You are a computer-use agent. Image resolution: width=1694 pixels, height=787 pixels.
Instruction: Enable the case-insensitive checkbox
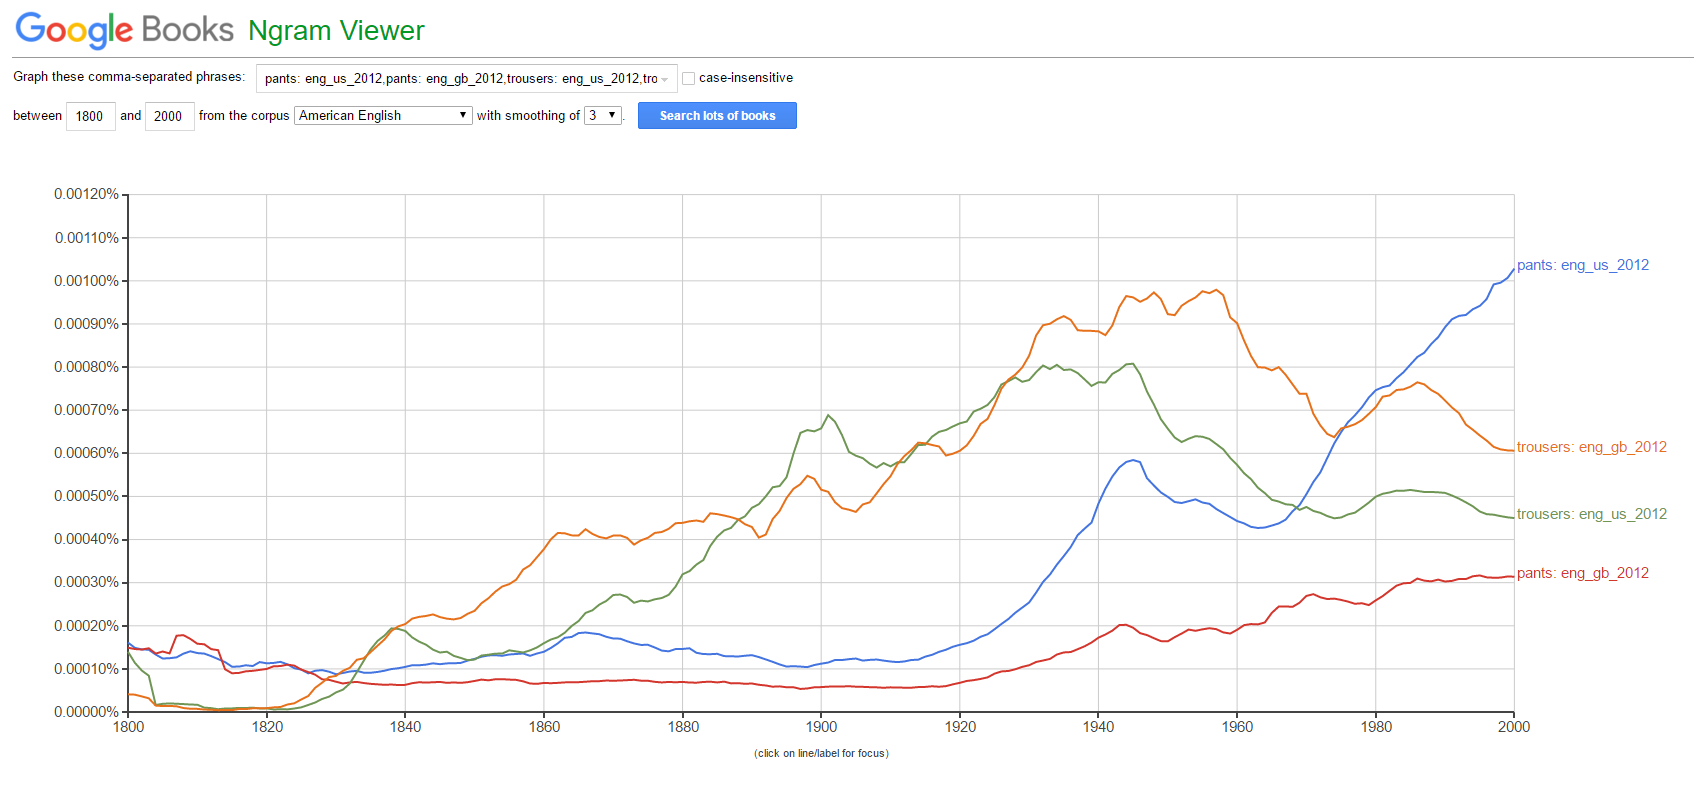point(688,78)
